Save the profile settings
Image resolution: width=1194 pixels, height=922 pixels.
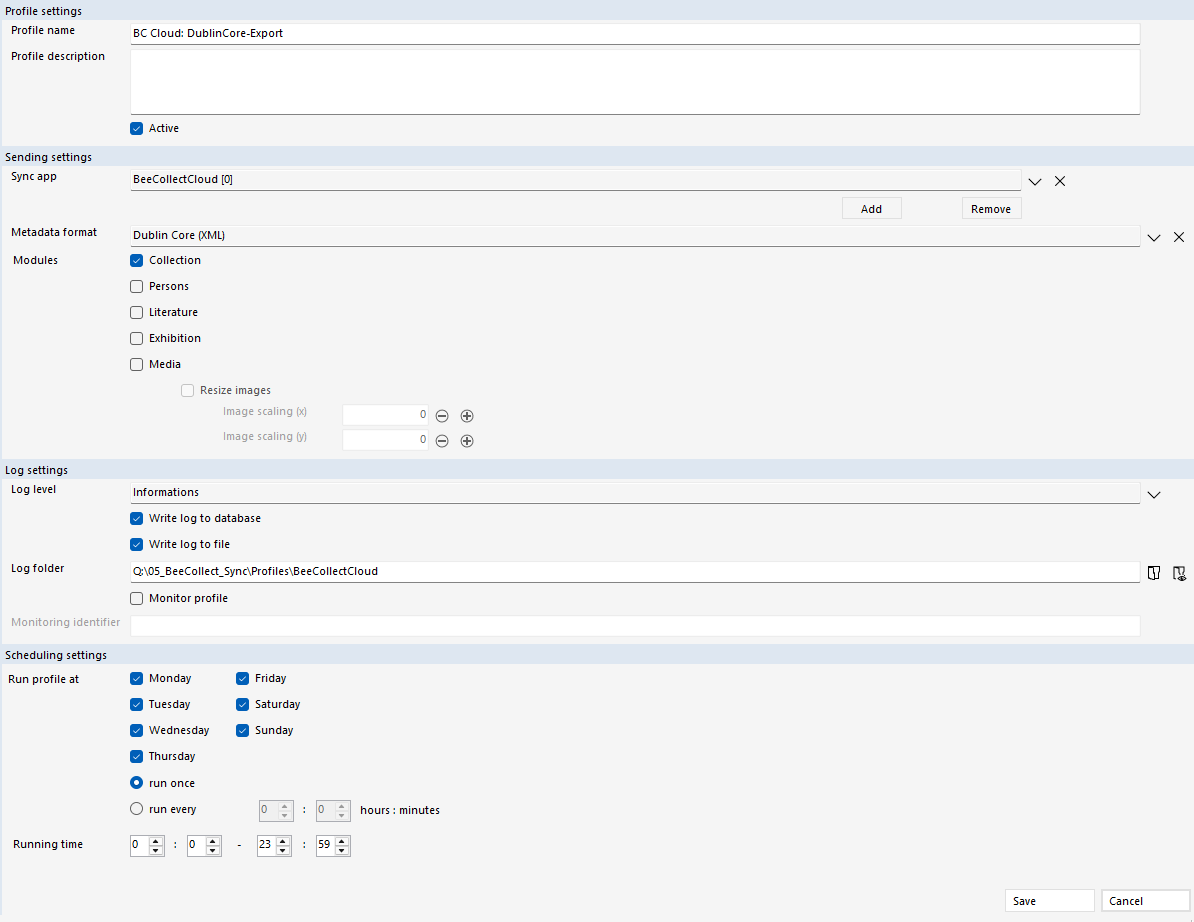[1049, 900]
